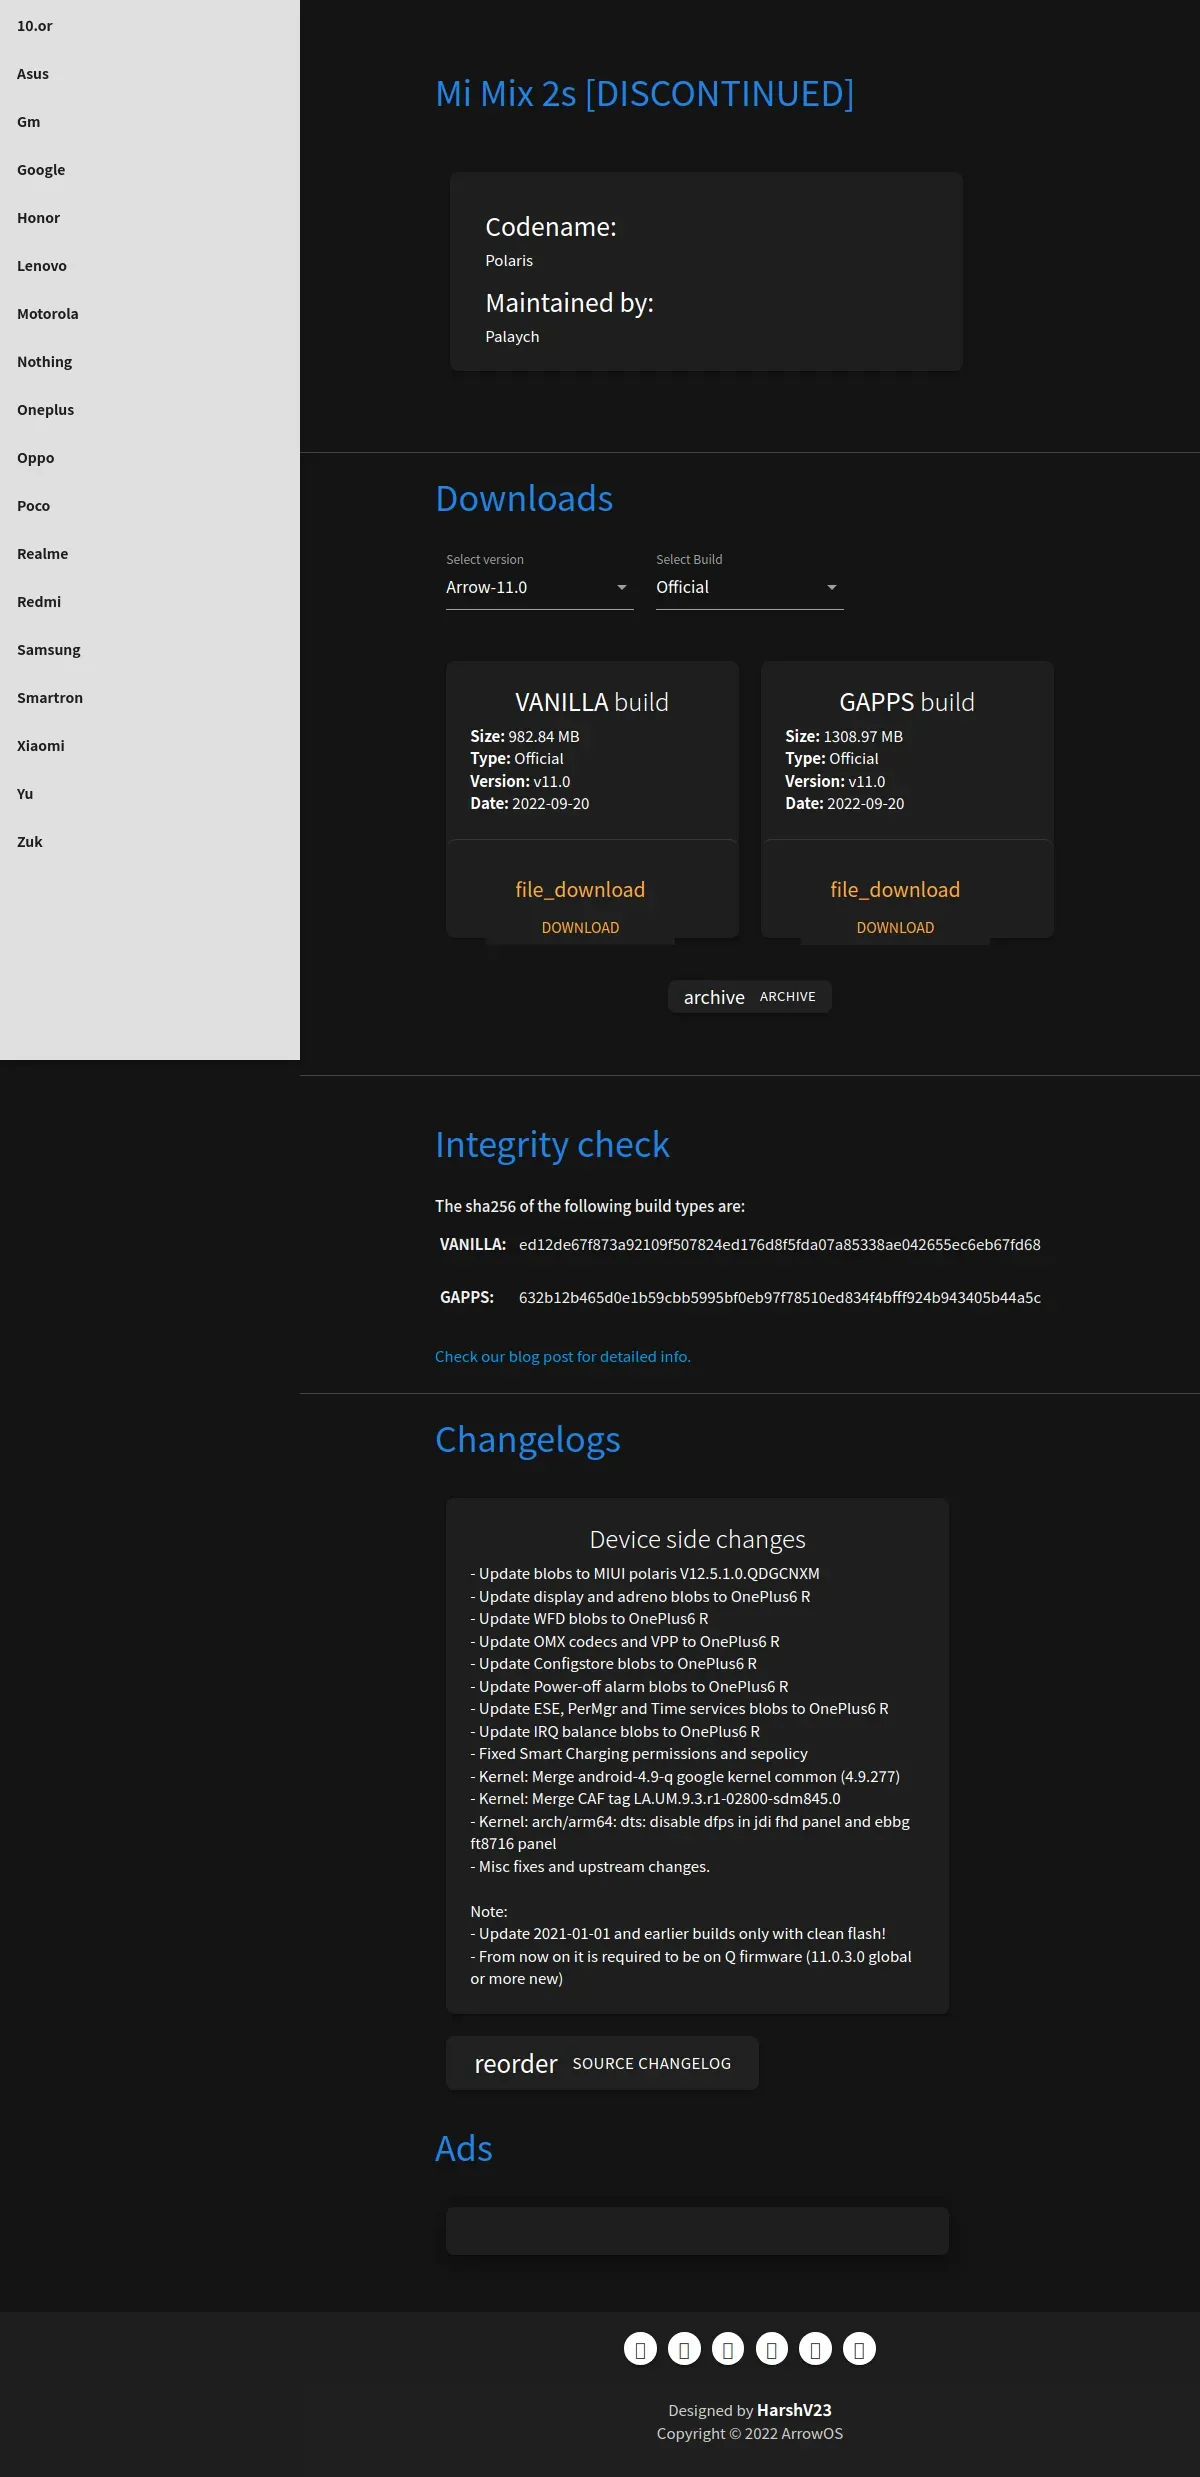This screenshot has height=2477, width=1200.
Task: Select Xiaomi in the vendor sidebar
Action: click(150, 746)
